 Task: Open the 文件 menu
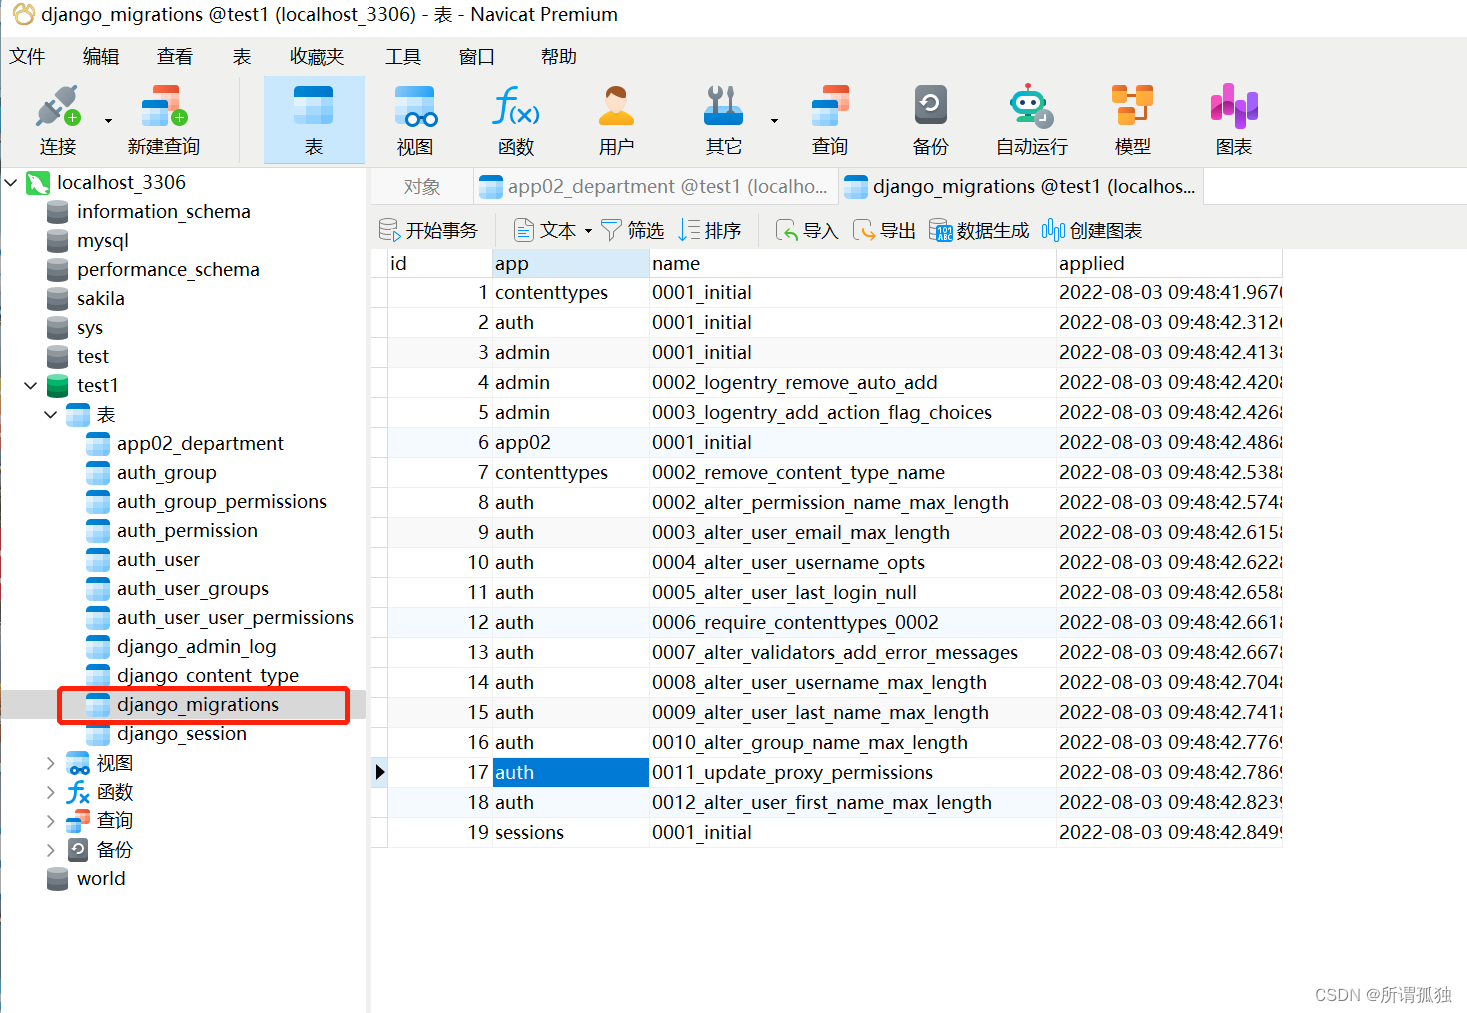(27, 57)
